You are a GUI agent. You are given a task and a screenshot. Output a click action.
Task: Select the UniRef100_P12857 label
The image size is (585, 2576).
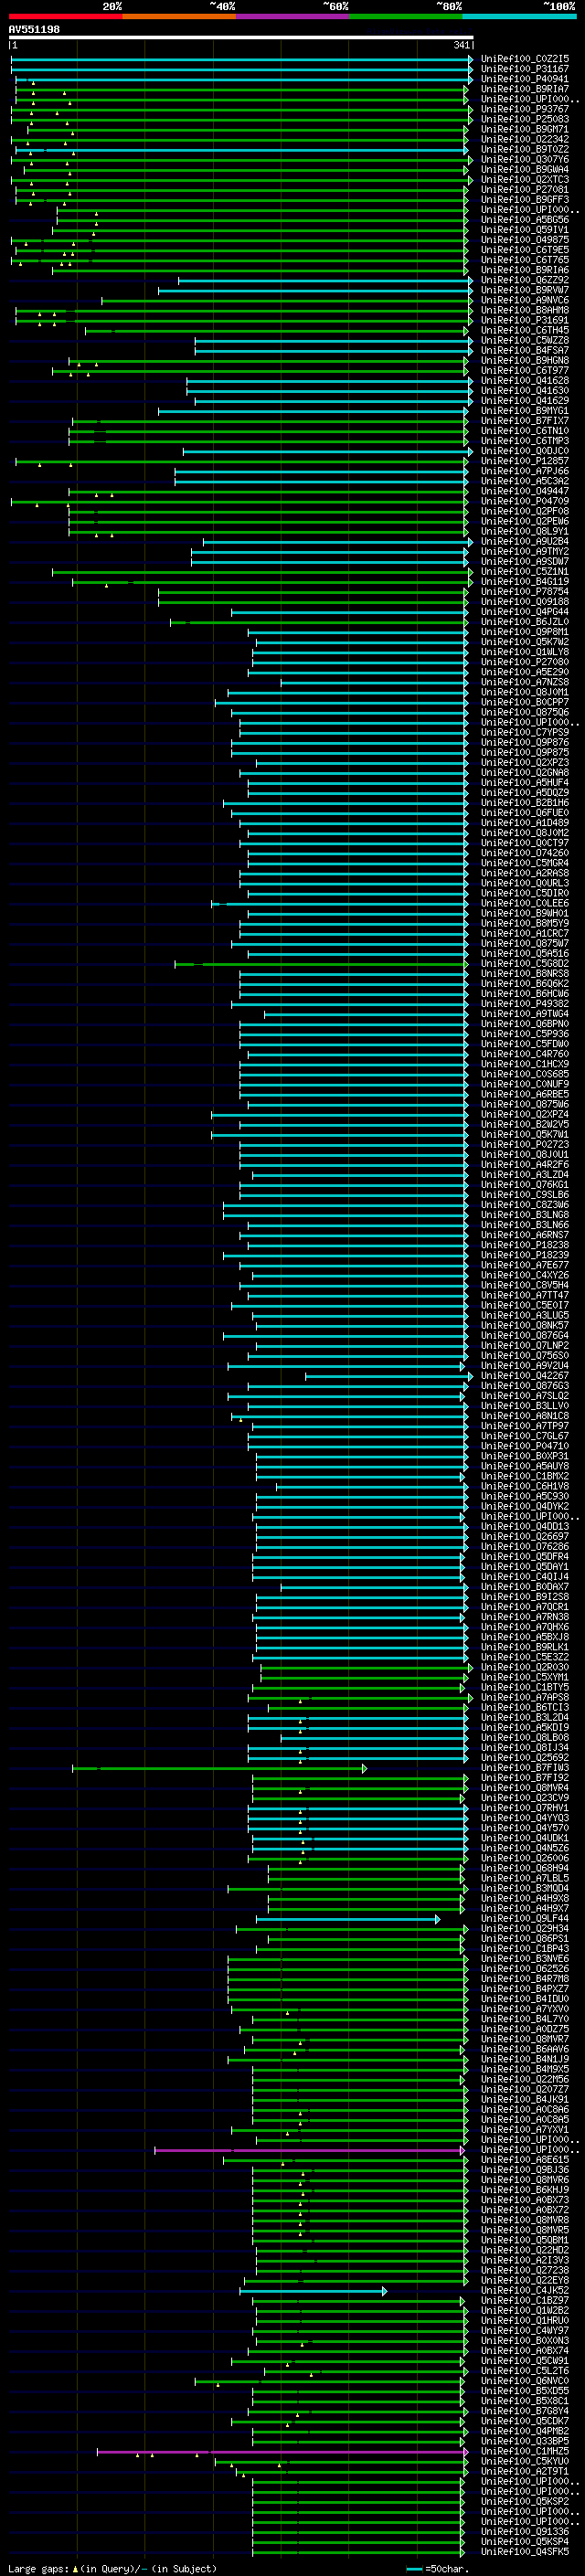click(525, 461)
